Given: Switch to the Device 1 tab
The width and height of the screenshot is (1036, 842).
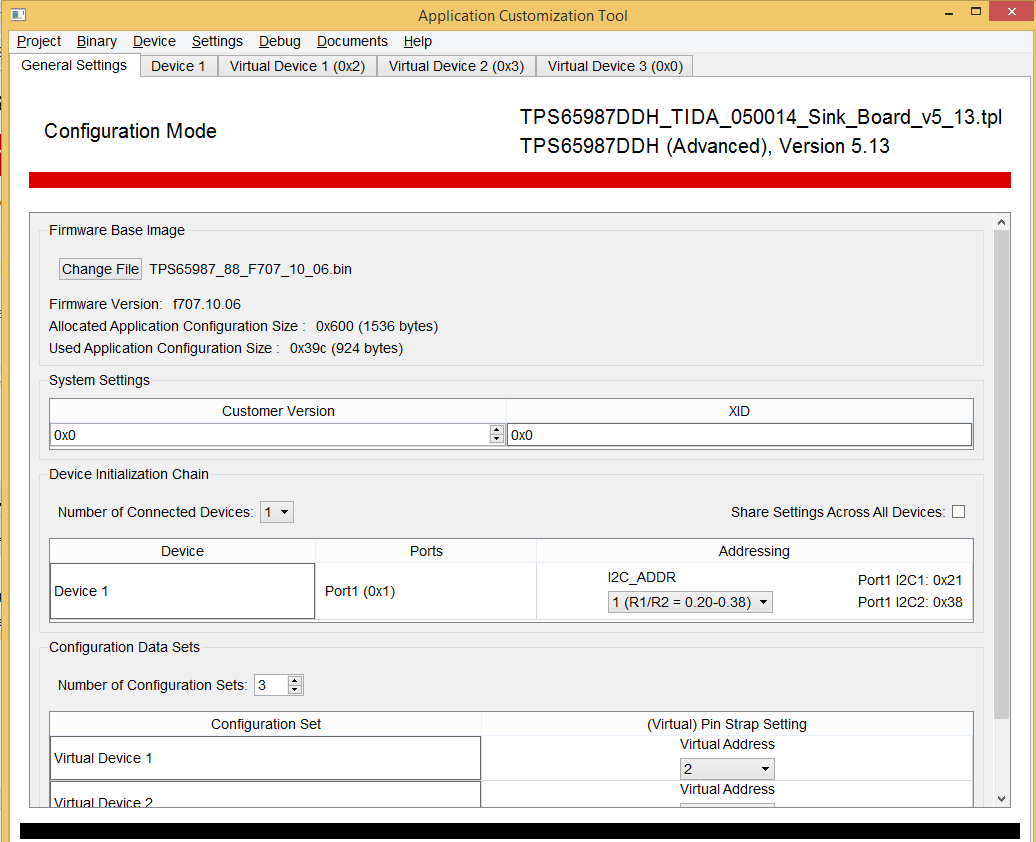Looking at the screenshot, I should point(178,66).
